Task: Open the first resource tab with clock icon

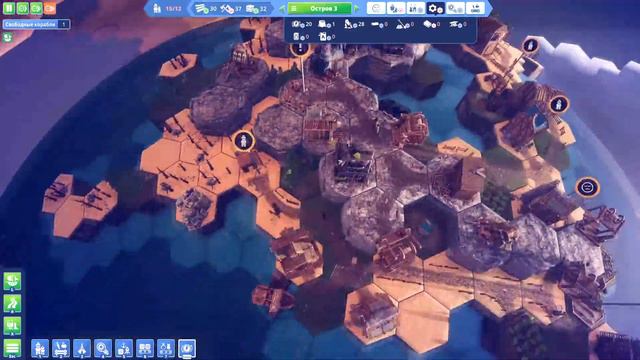Action: click(x=376, y=8)
